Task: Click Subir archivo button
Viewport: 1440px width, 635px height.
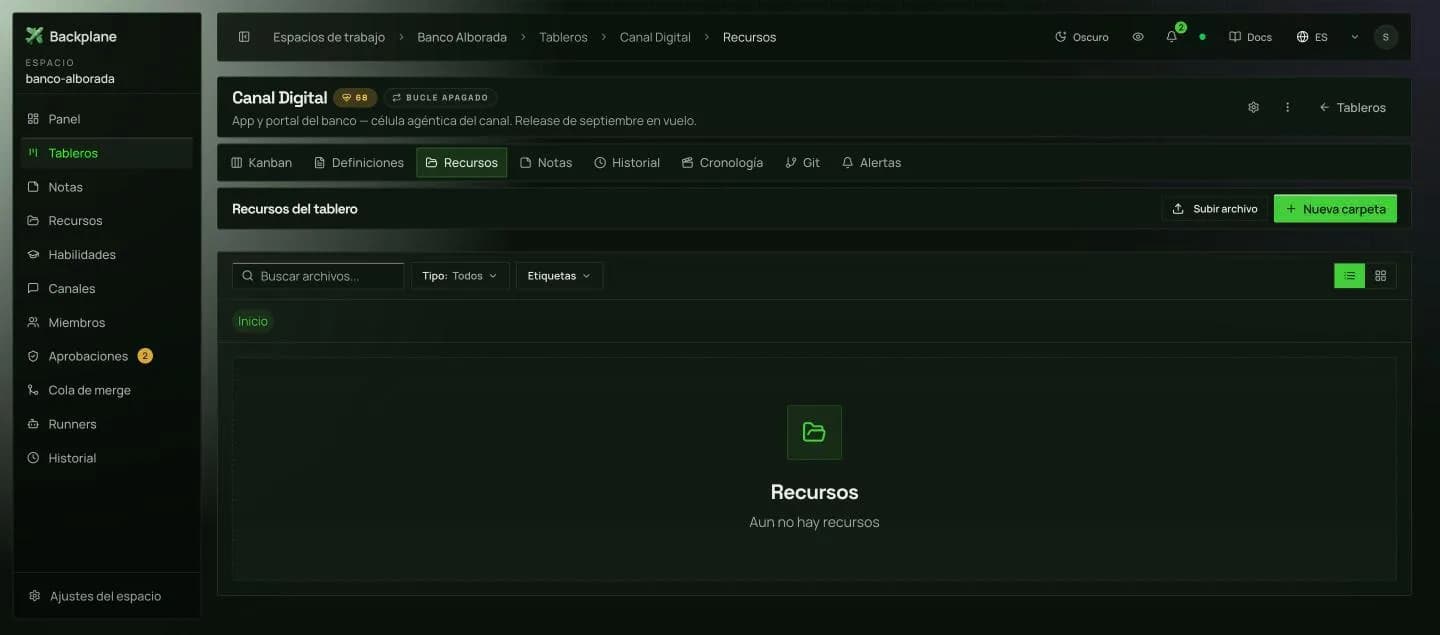Action: (x=1215, y=209)
